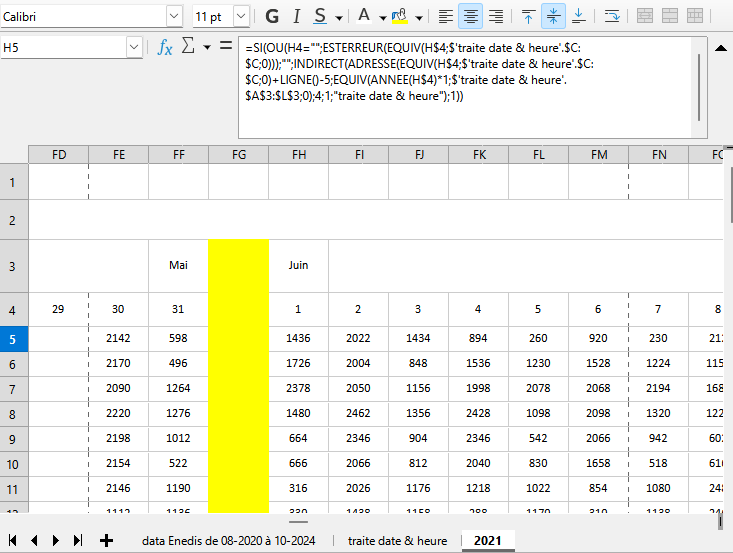Click the split cells icon

click(695, 16)
